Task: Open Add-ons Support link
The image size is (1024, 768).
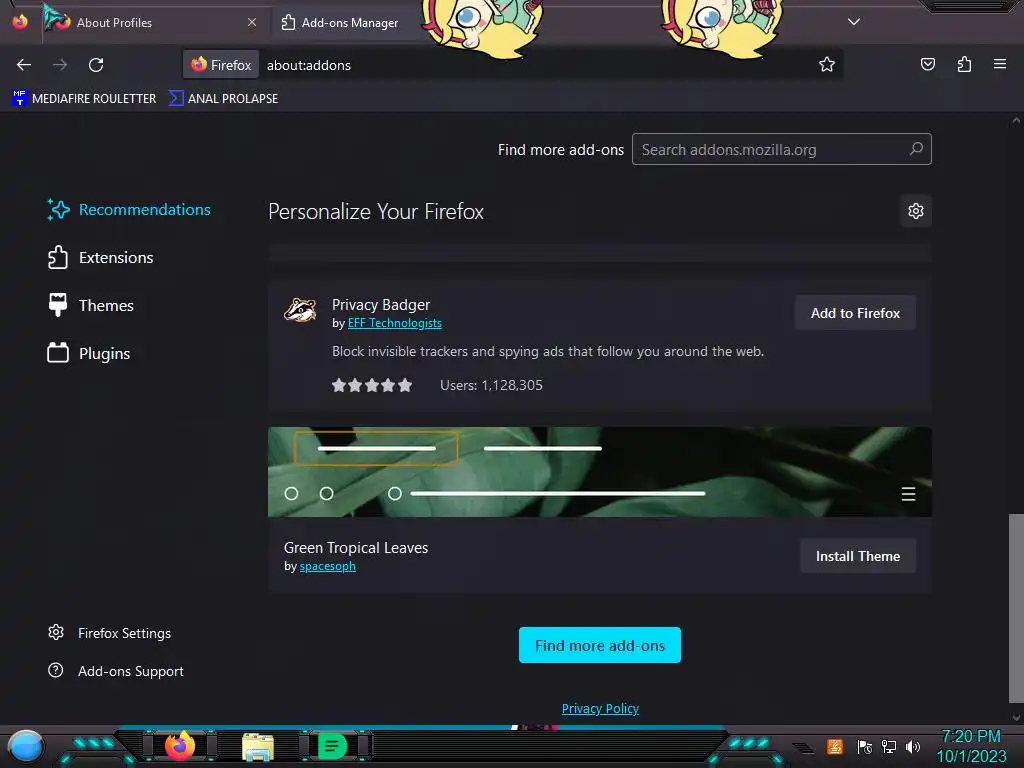Action: [116, 671]
